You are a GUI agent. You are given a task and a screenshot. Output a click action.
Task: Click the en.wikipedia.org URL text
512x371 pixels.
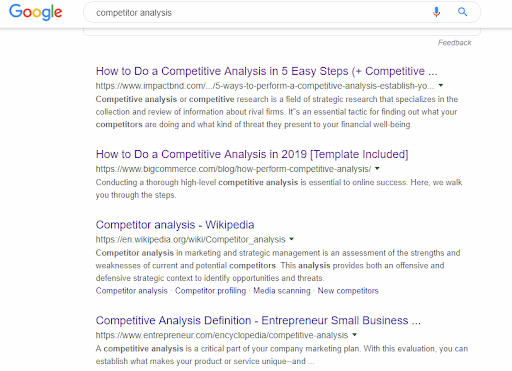[x=190, y=239]
